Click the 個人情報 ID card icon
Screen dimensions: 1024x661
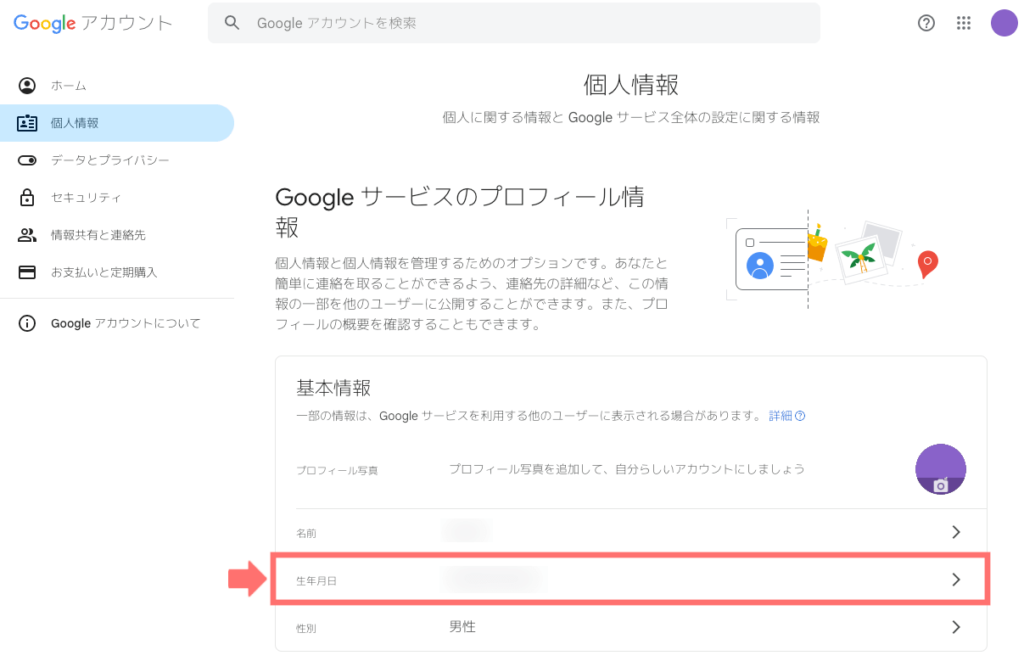pyautogui.click(x=27, y=123)
